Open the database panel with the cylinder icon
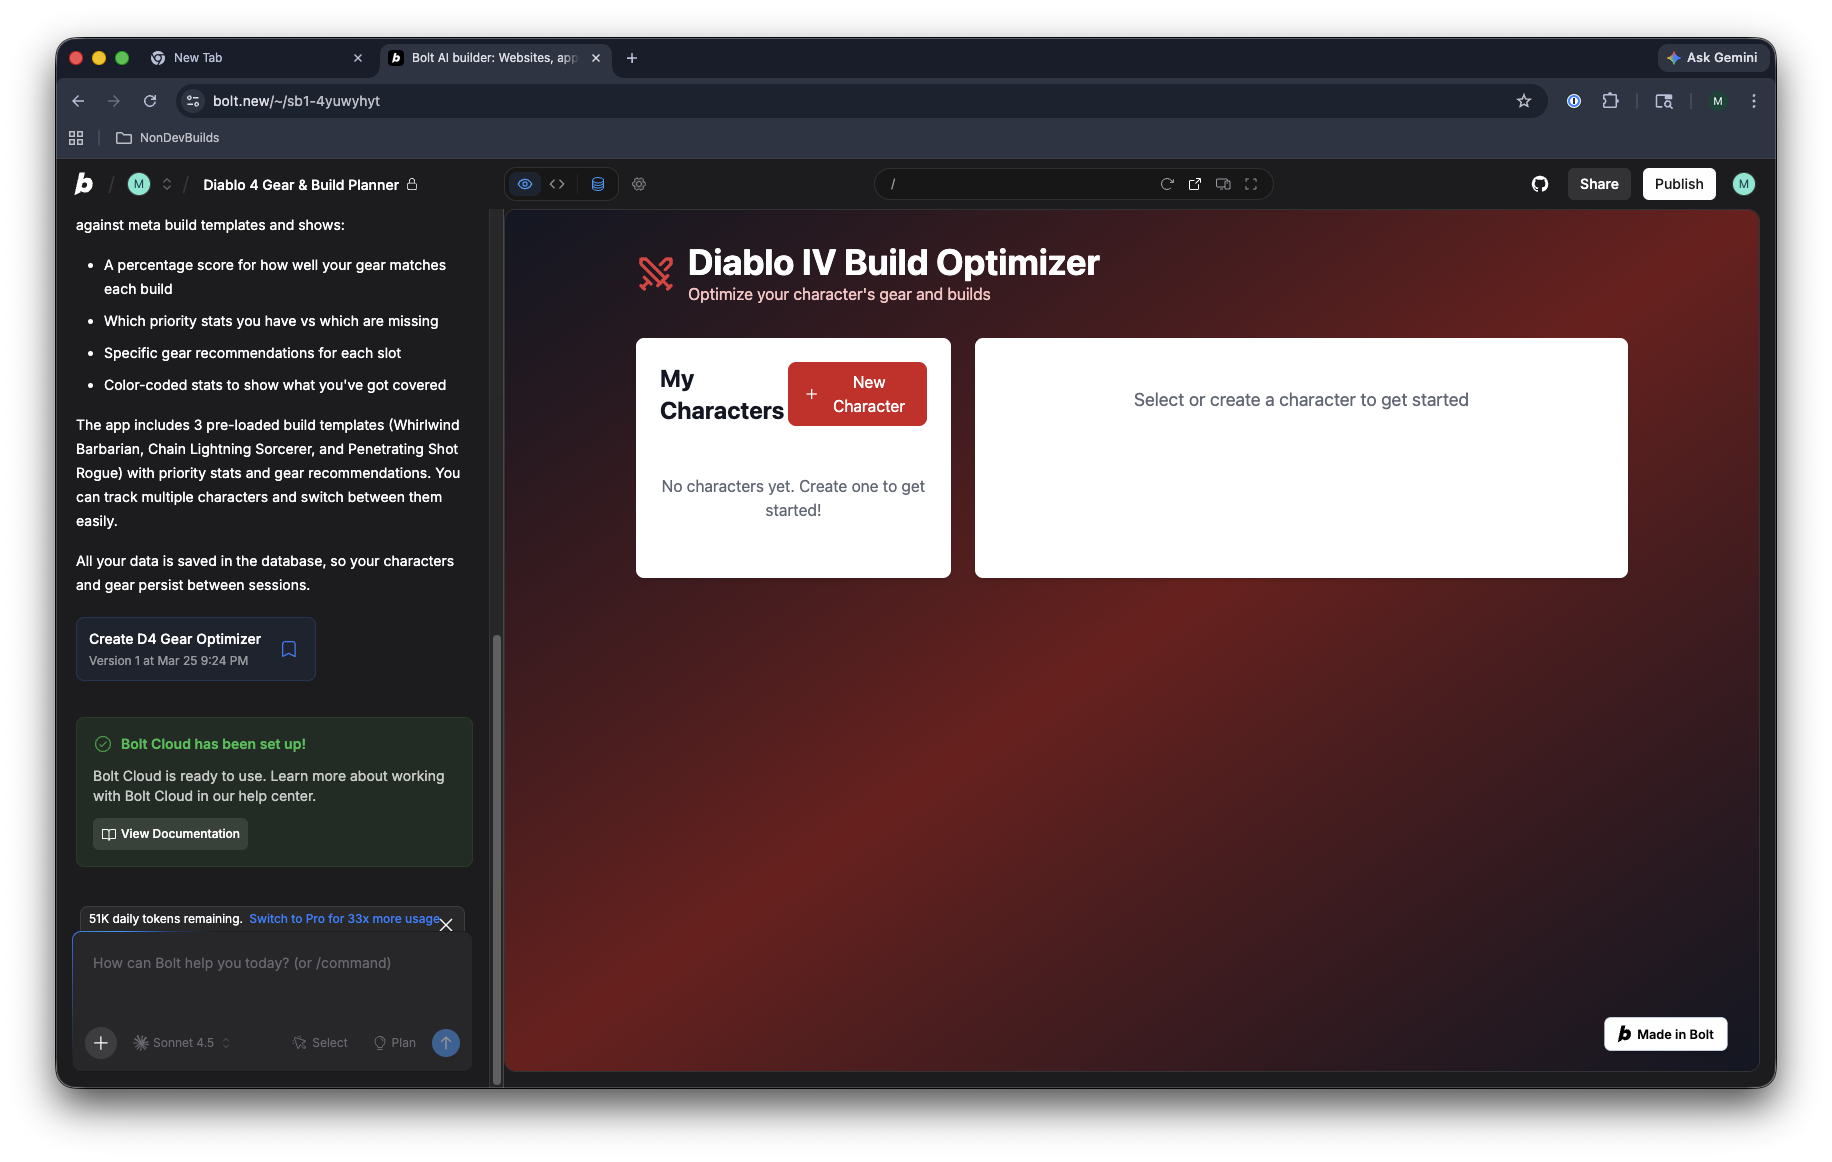 (x=598, y=184)
